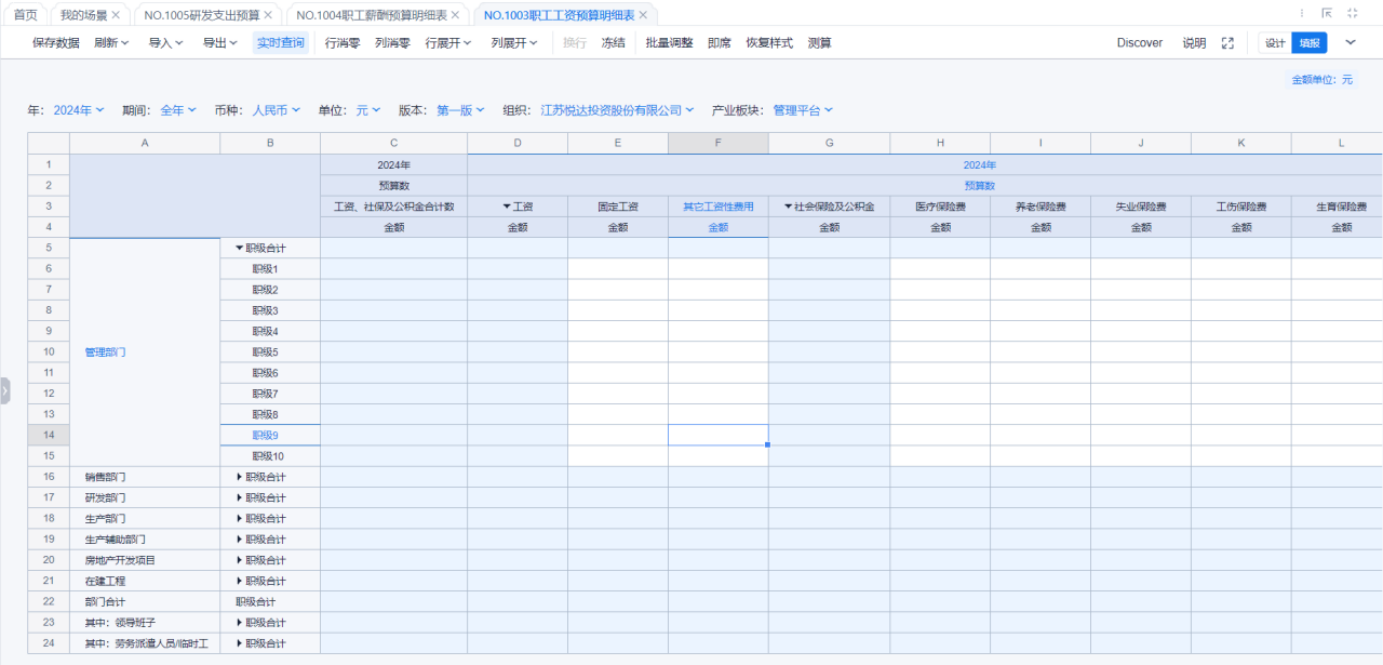
Task: Switch to 填报 fill-in mode
Action: coord(1309,43)
